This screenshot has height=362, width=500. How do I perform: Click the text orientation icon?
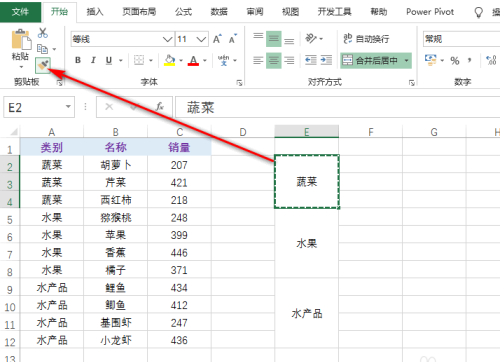(x=311, y=39)
